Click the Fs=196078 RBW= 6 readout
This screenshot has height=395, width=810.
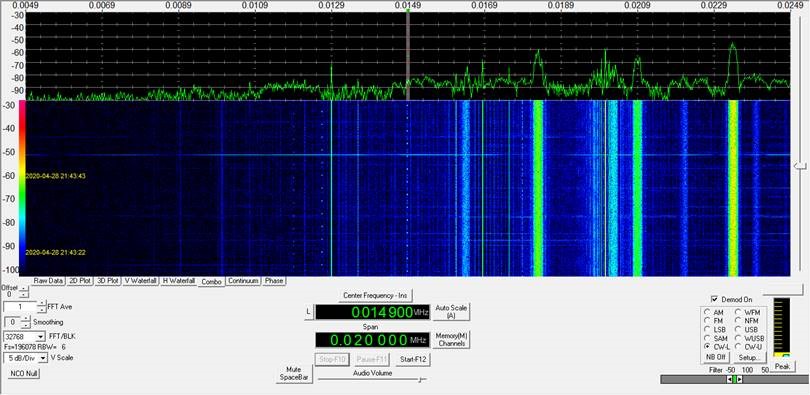35,347
